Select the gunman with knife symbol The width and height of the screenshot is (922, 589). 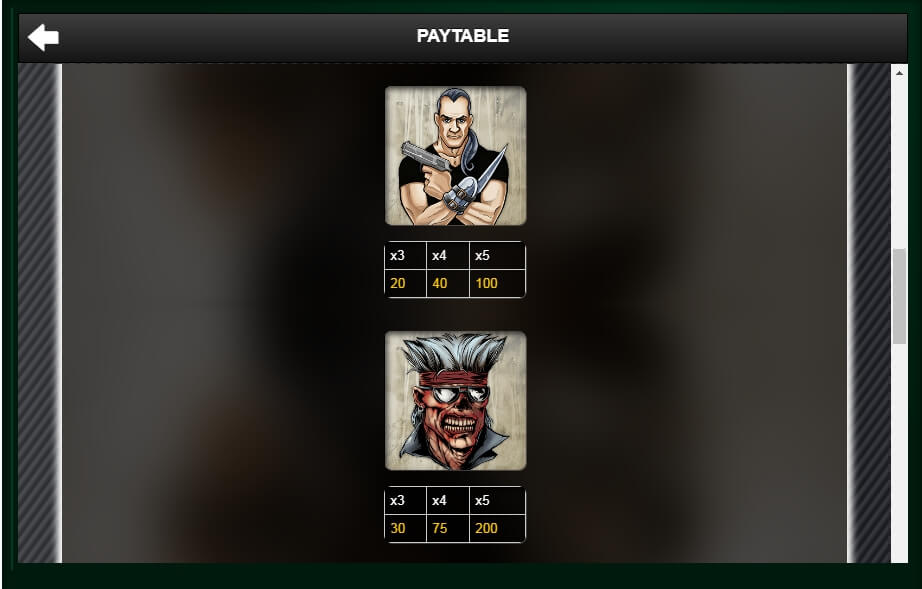click(x=456, y=156)
